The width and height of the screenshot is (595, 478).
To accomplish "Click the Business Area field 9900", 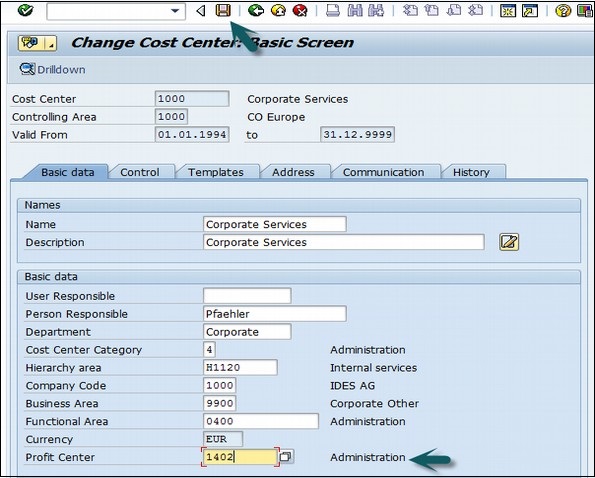I will 219,403.
